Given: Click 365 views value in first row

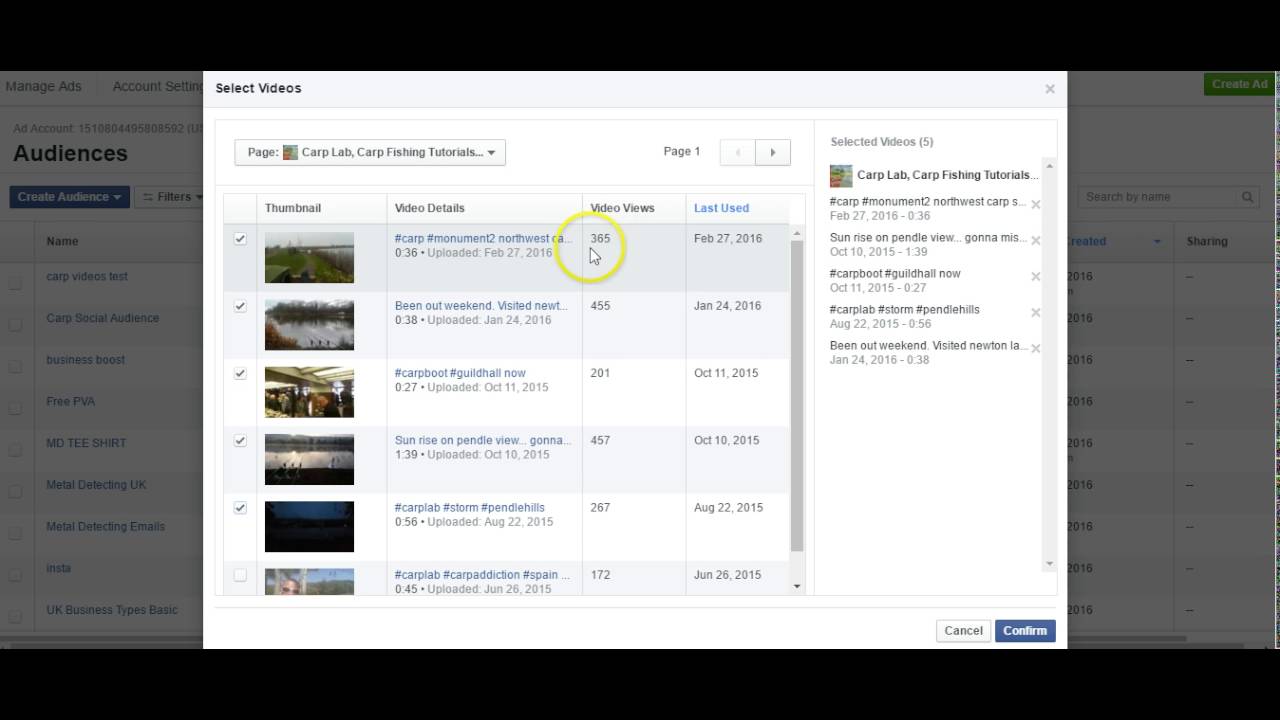Looking at the screenshot, I should [600, 239].
